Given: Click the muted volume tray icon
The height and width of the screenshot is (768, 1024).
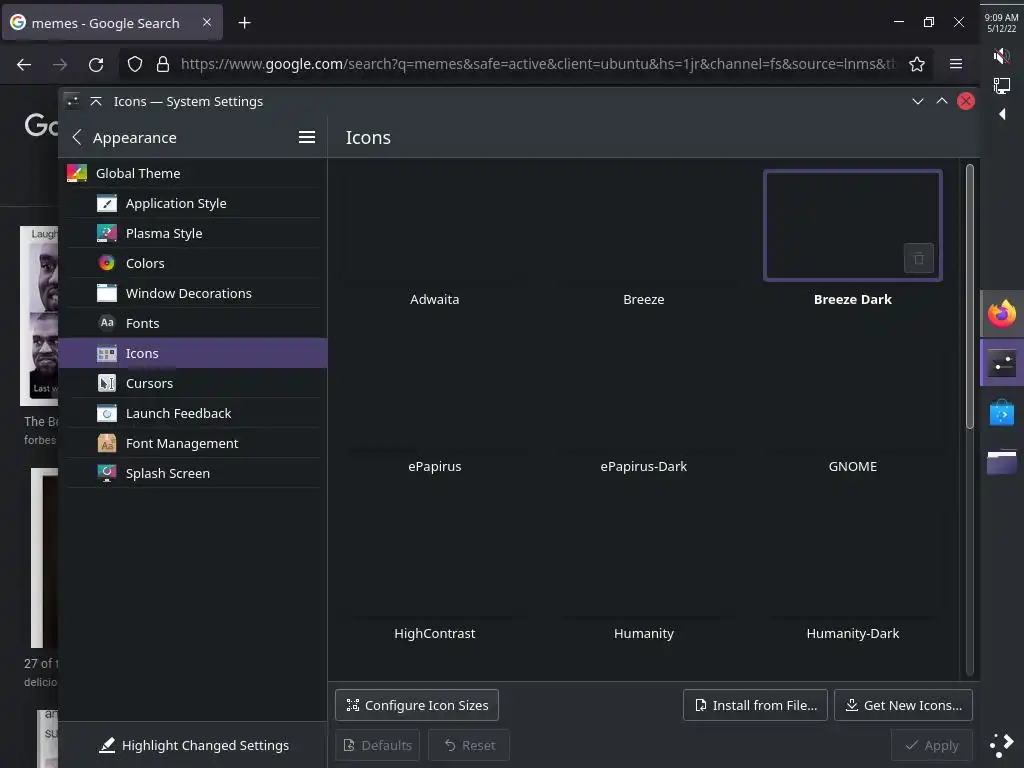Looking at the screenshot, I should pos(1002,56).
